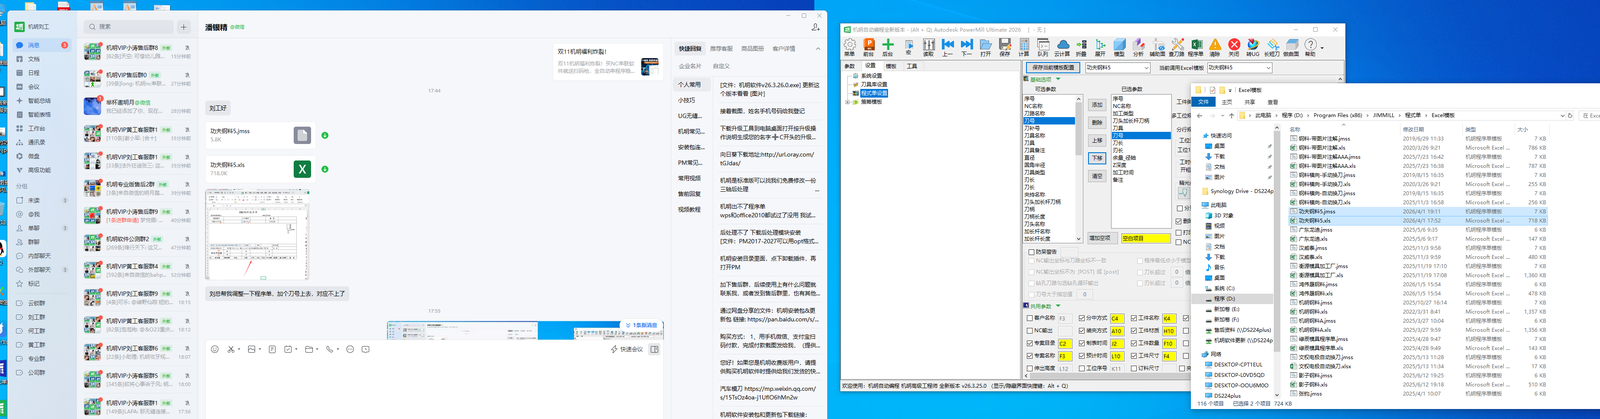
Task: Click the 打开 folder icon in plugin toolbar
Action: [x=986, y=46]
